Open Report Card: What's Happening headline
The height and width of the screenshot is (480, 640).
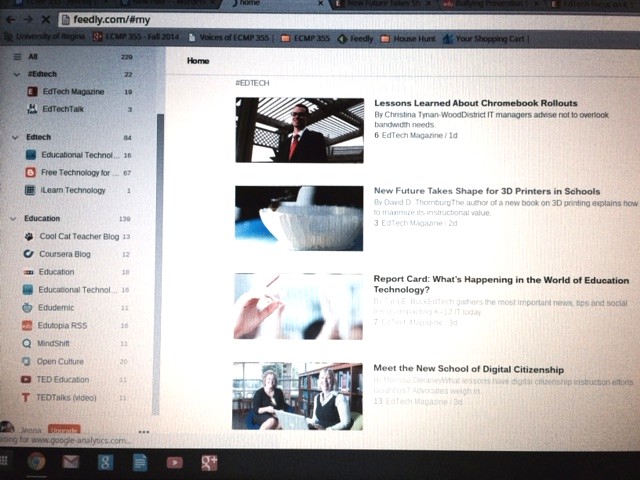pos(501,284)
